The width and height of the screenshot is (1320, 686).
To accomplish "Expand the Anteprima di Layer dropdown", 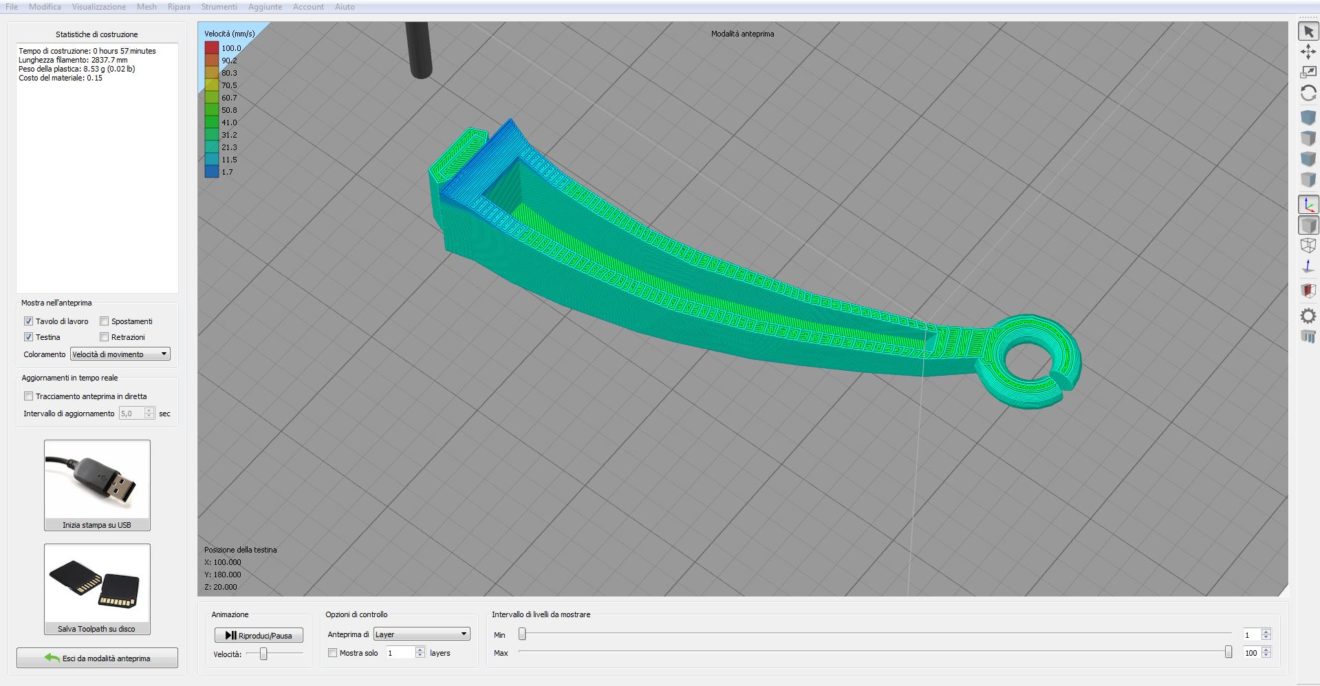I will coord(420,634).
